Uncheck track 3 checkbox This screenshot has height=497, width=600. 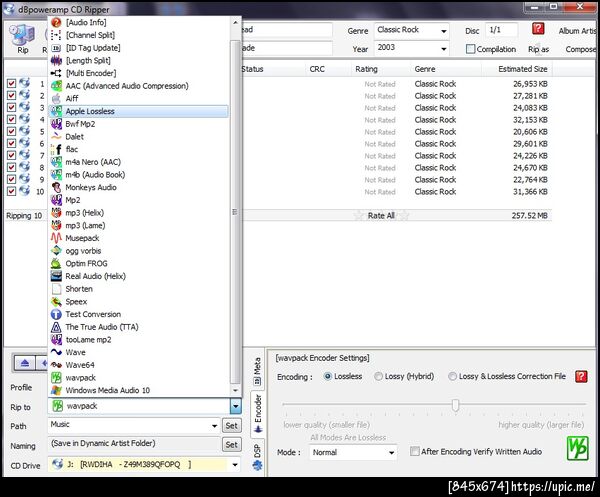11,108
